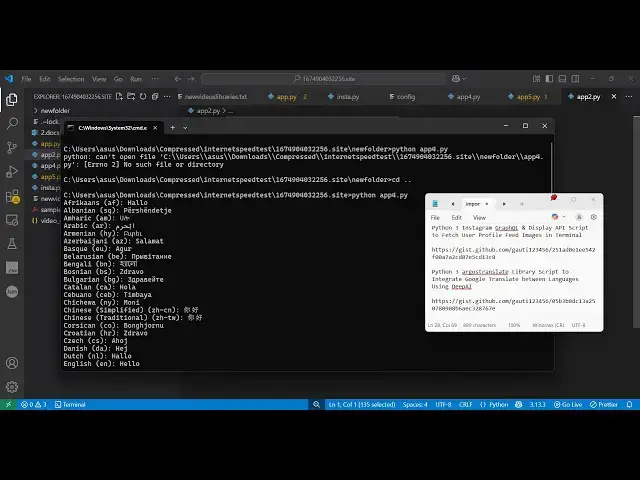
Task: Collapse all folders in Explorer
Action: coord(155,97)
